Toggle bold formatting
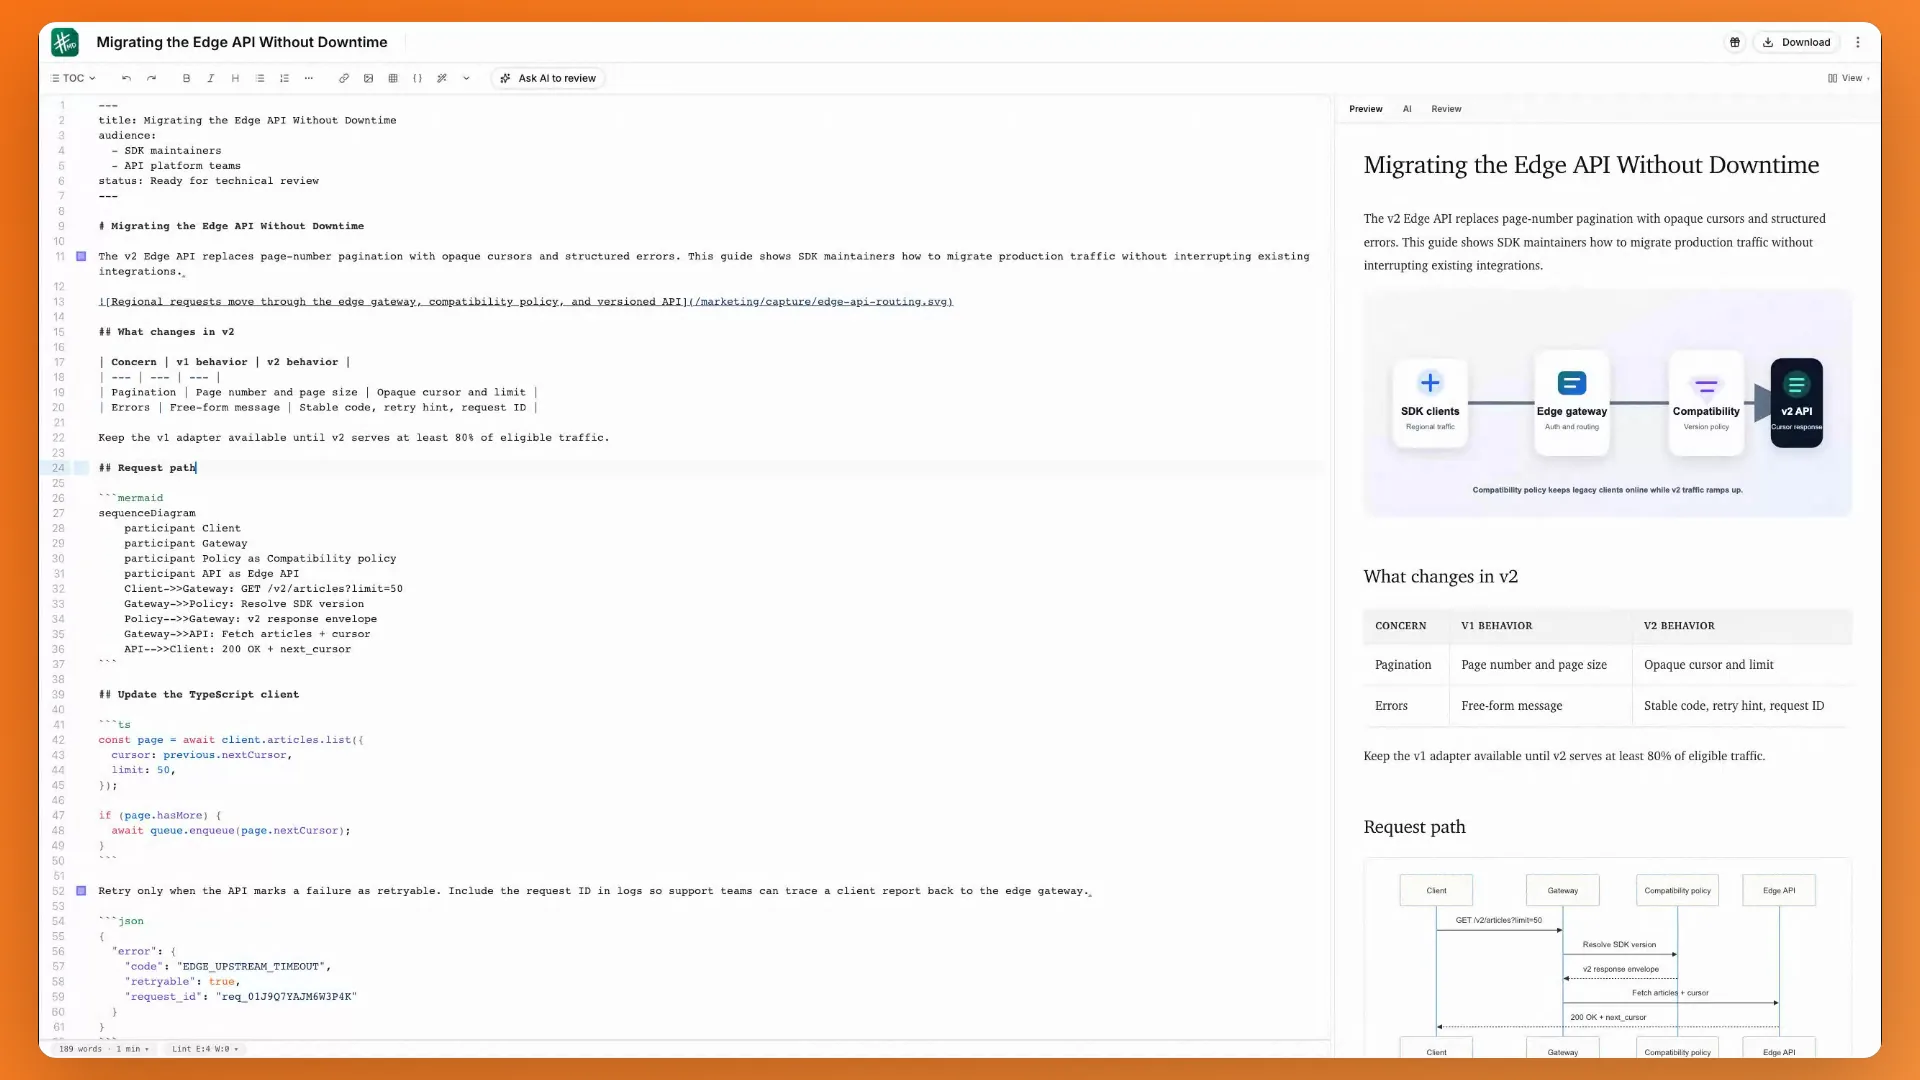The height and width of the screenshot is (1080, 1920). click(186, 78)
